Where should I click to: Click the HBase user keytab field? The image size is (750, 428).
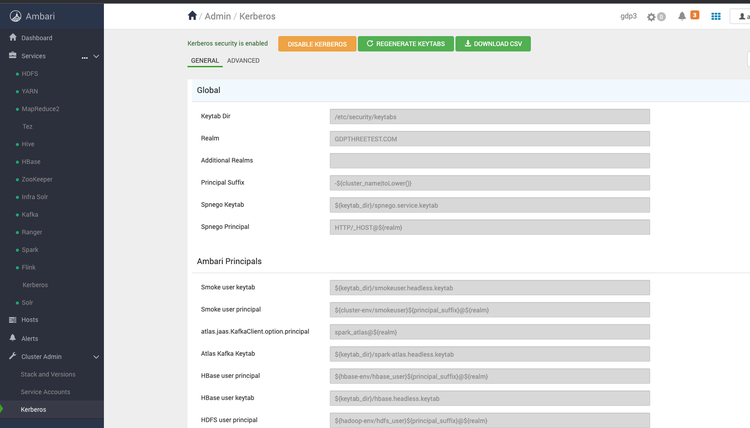pyautogui.click(x=490, y=398)
